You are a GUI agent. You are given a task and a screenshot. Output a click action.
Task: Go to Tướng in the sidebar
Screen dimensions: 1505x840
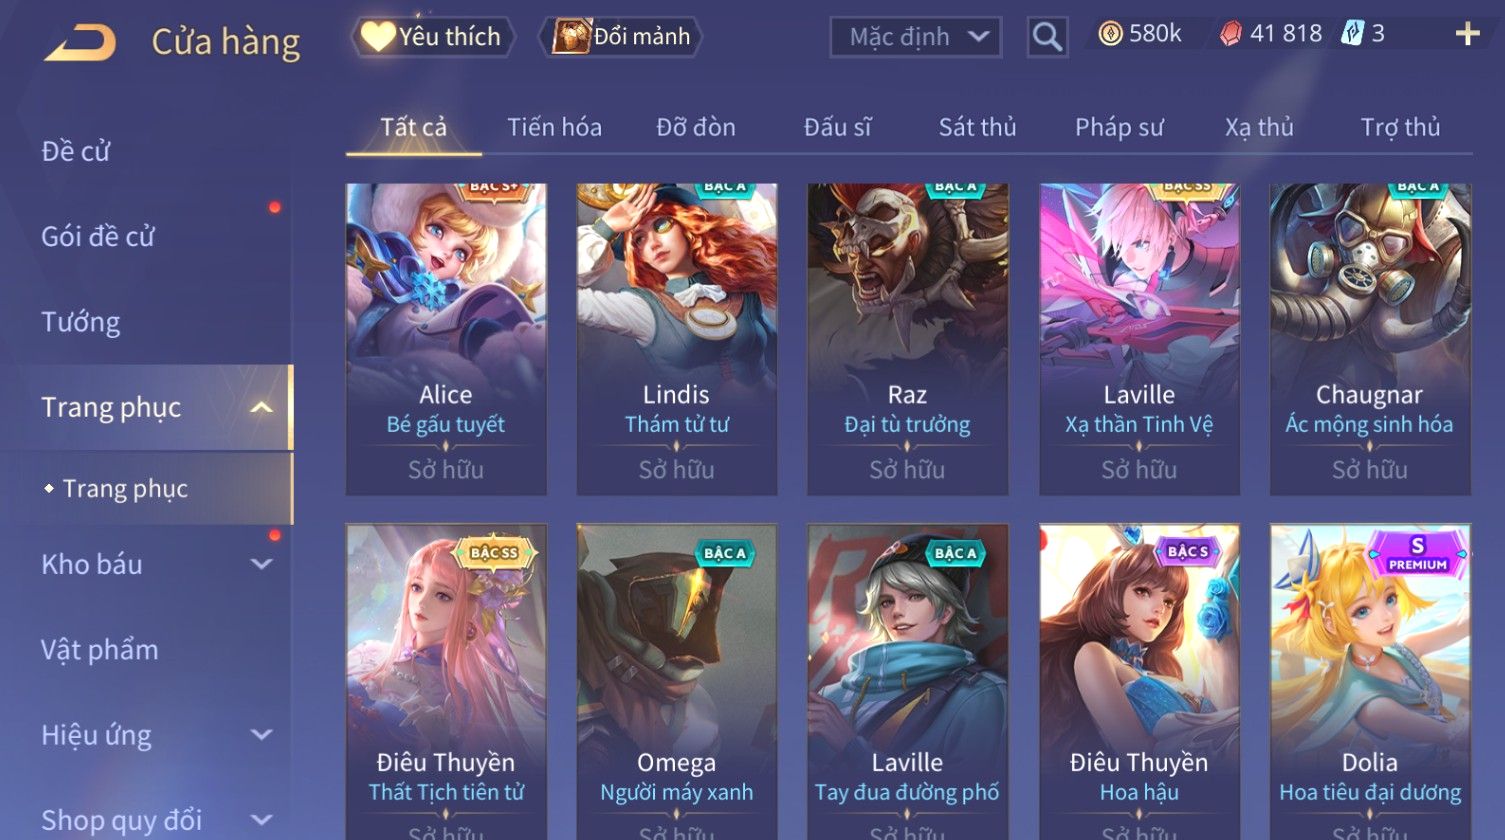point(81,322)
